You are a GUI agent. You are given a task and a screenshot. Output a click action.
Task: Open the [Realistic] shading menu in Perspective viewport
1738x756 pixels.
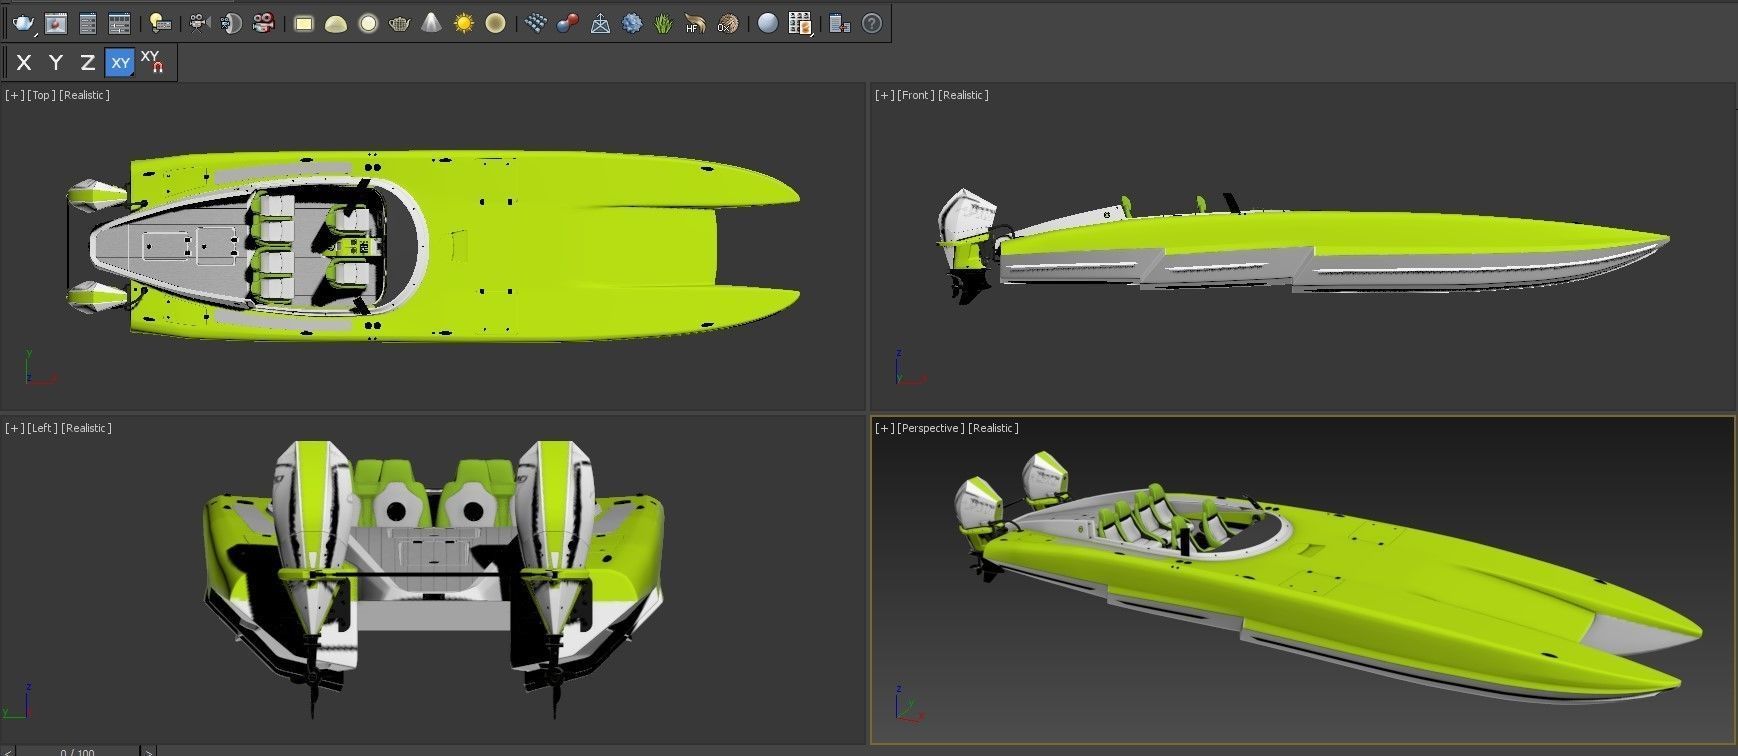pyautogui.click(x=994, y=428)
